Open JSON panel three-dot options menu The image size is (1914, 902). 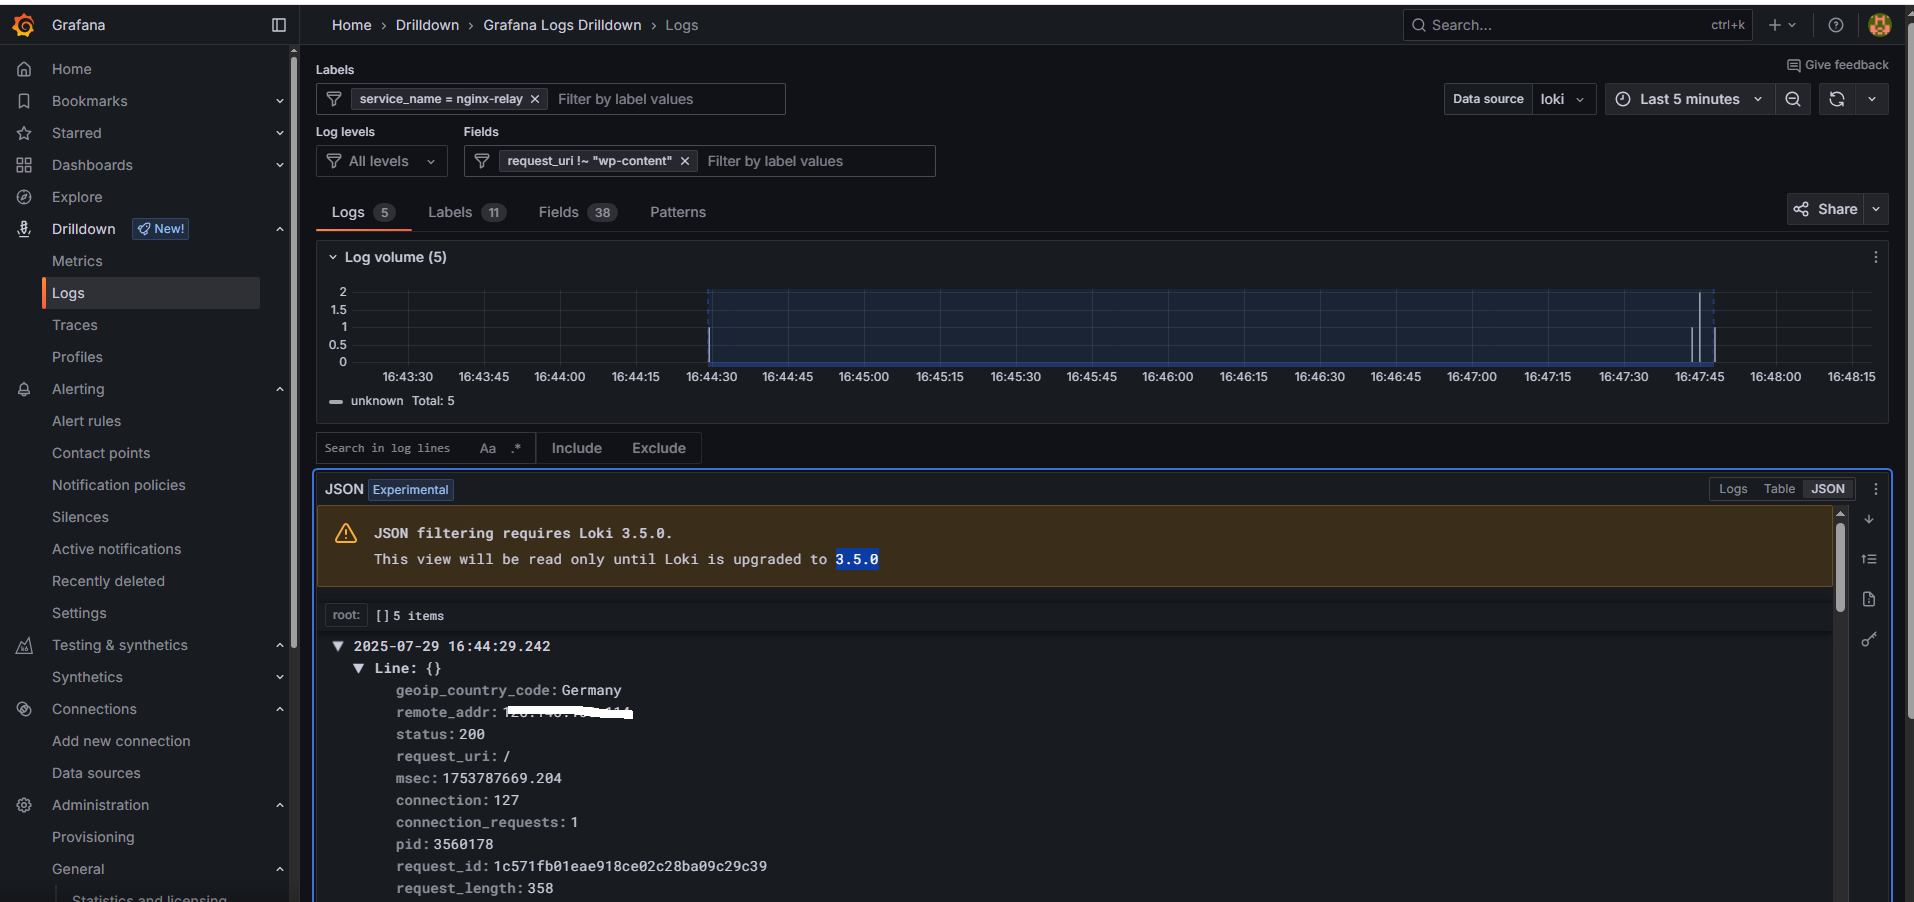click(1875, 489)
